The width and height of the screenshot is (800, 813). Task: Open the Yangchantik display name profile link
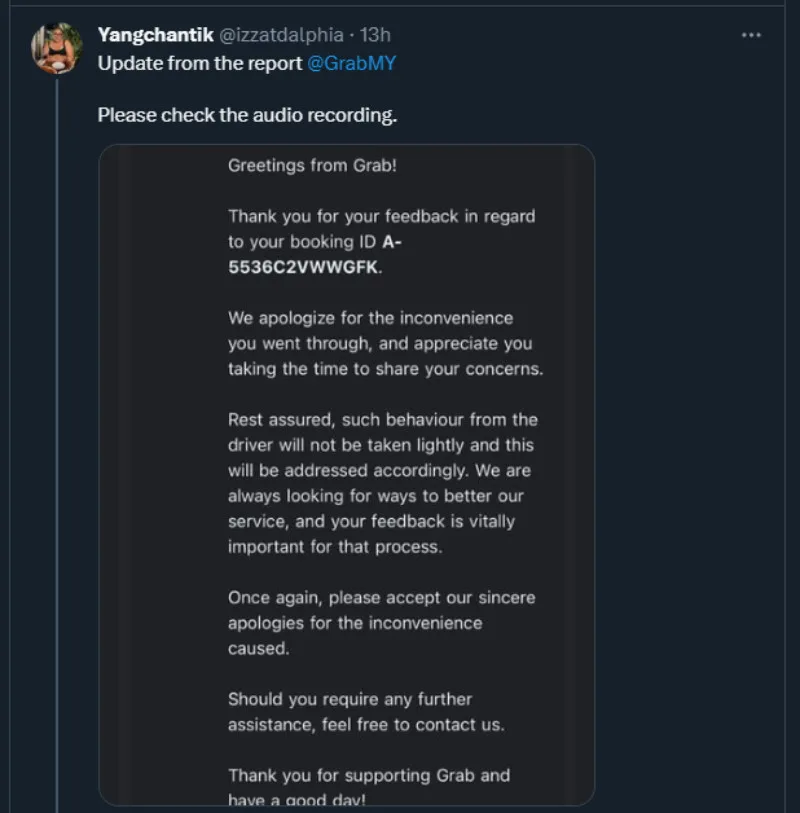click(156, 35)
